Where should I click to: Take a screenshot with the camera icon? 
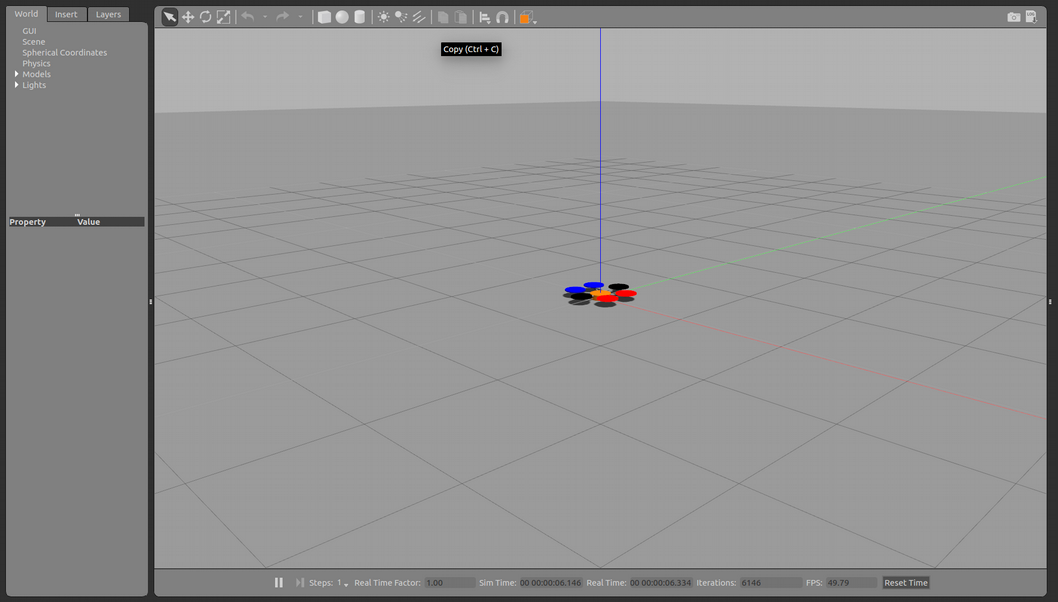click(1013, 16)
